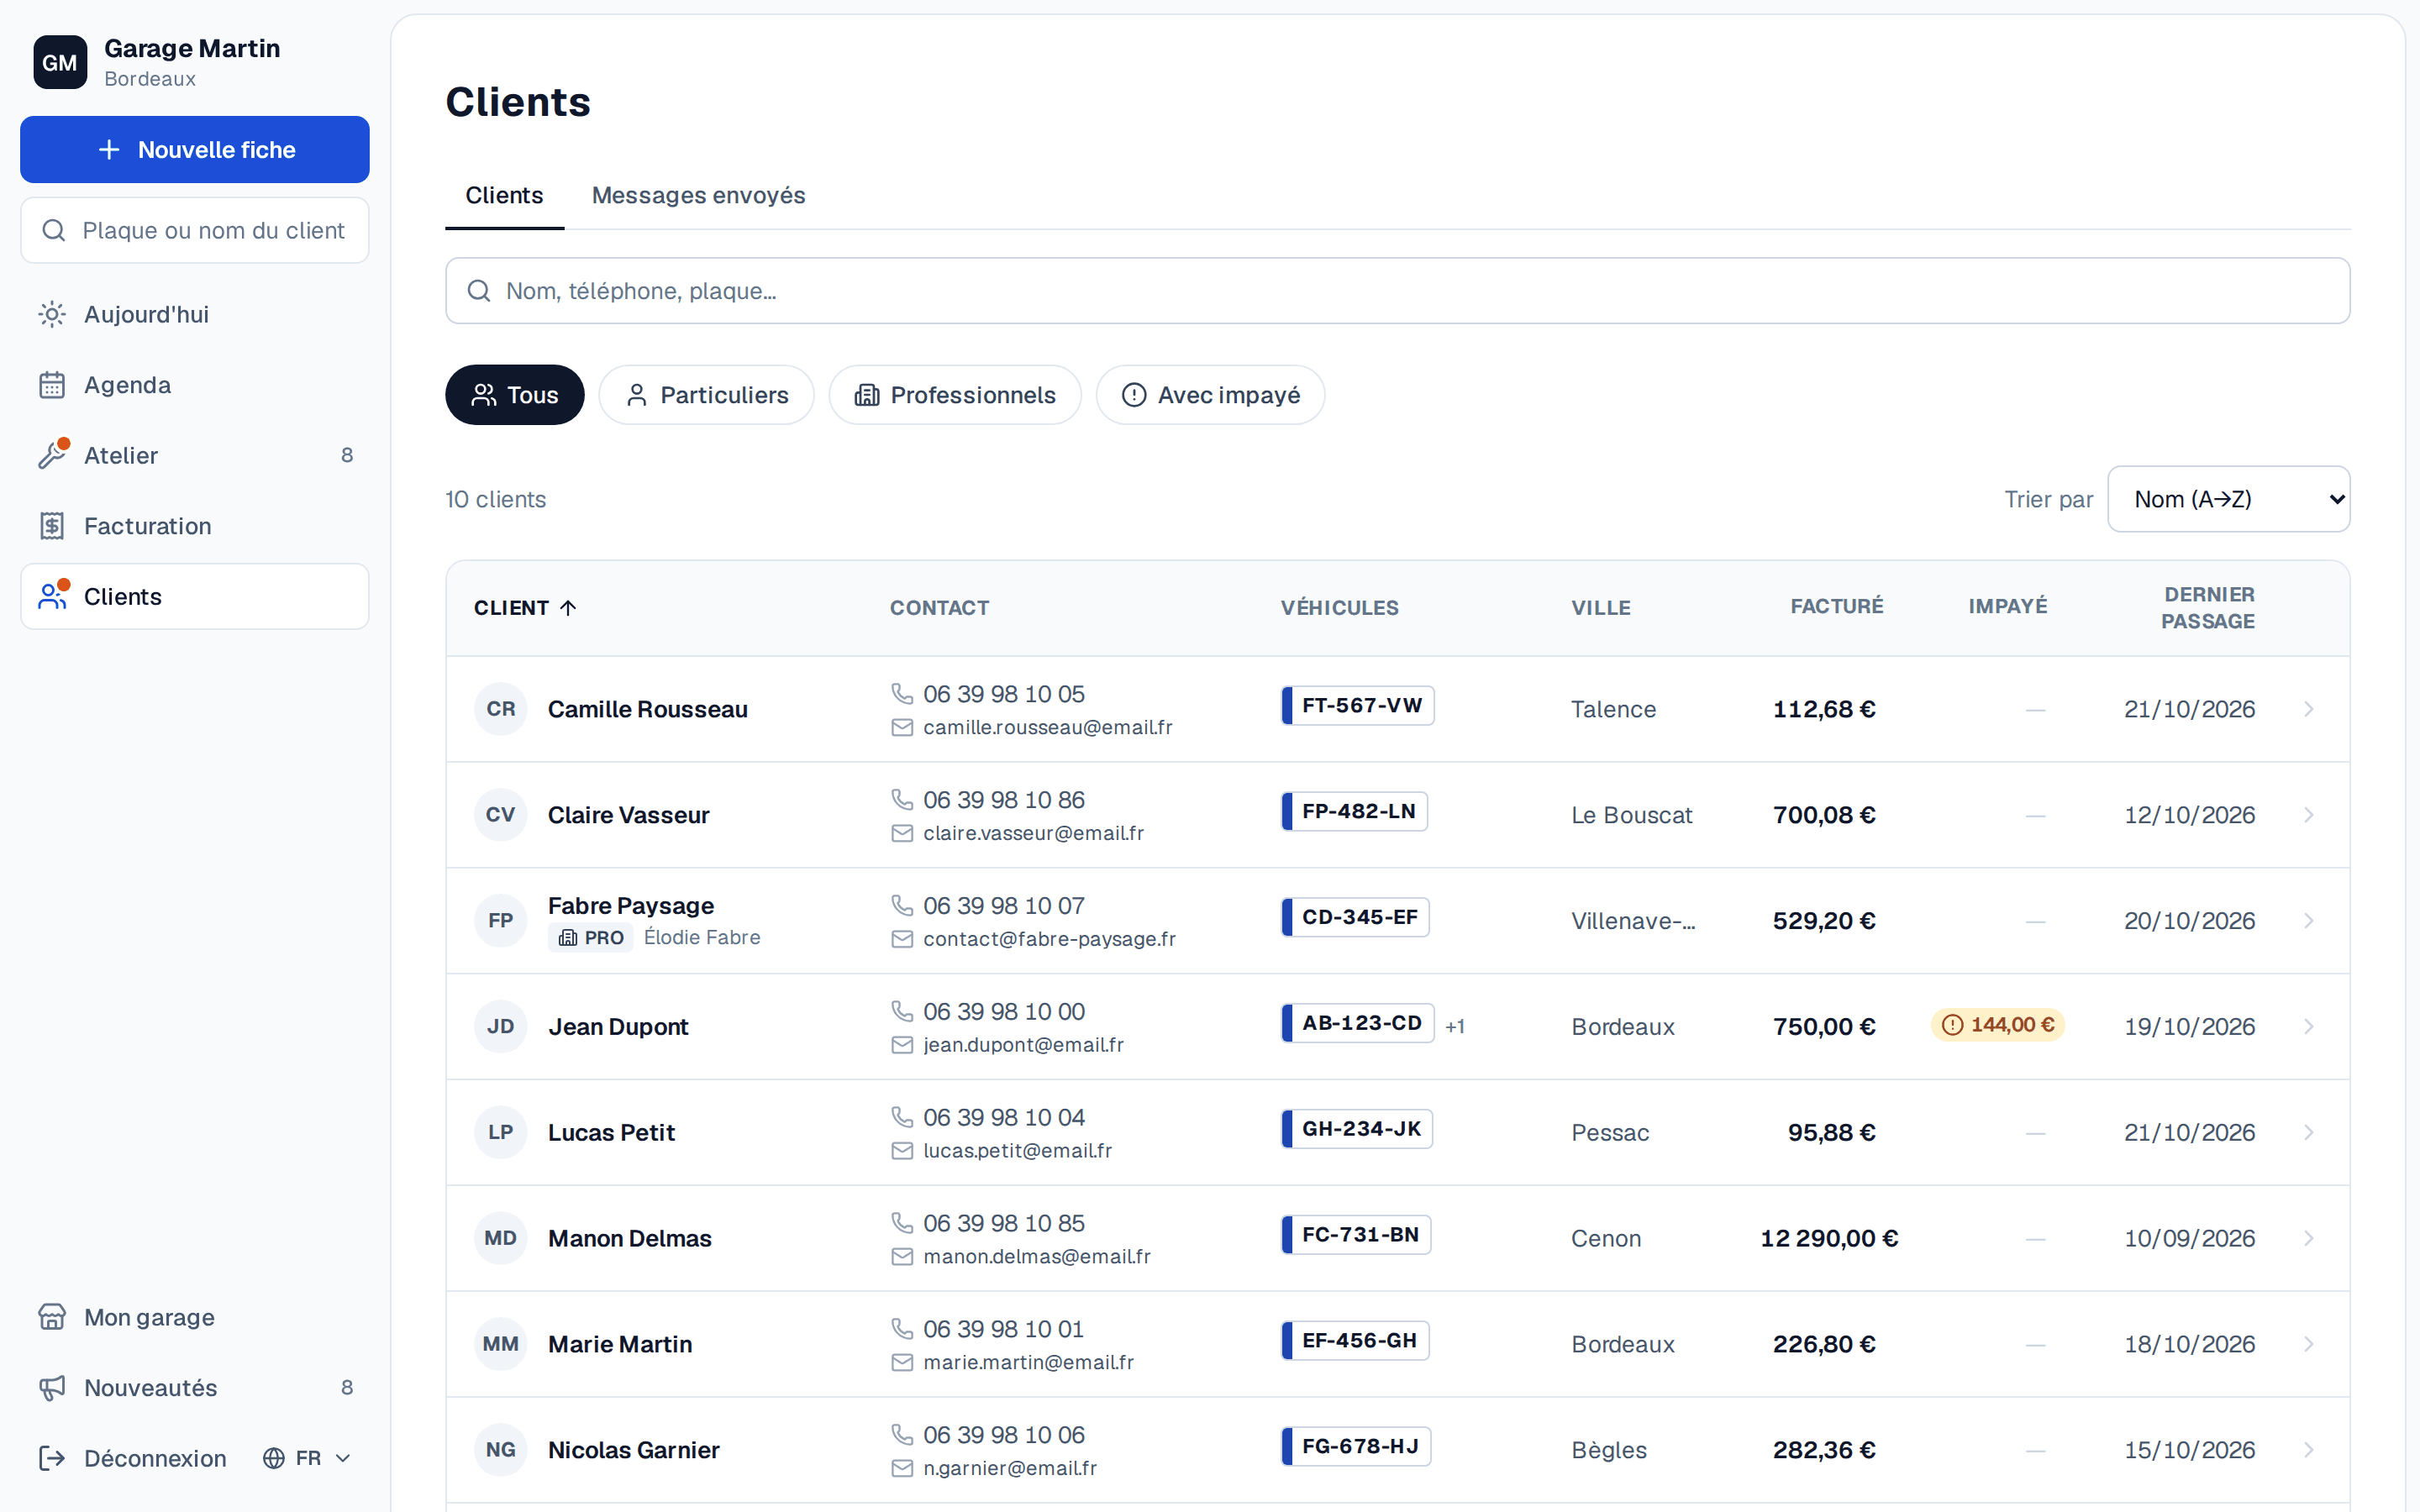Click the phone icon for Manon Delmas
The height and width of the screenshot is (1512, 2420).
[902, 1222]
